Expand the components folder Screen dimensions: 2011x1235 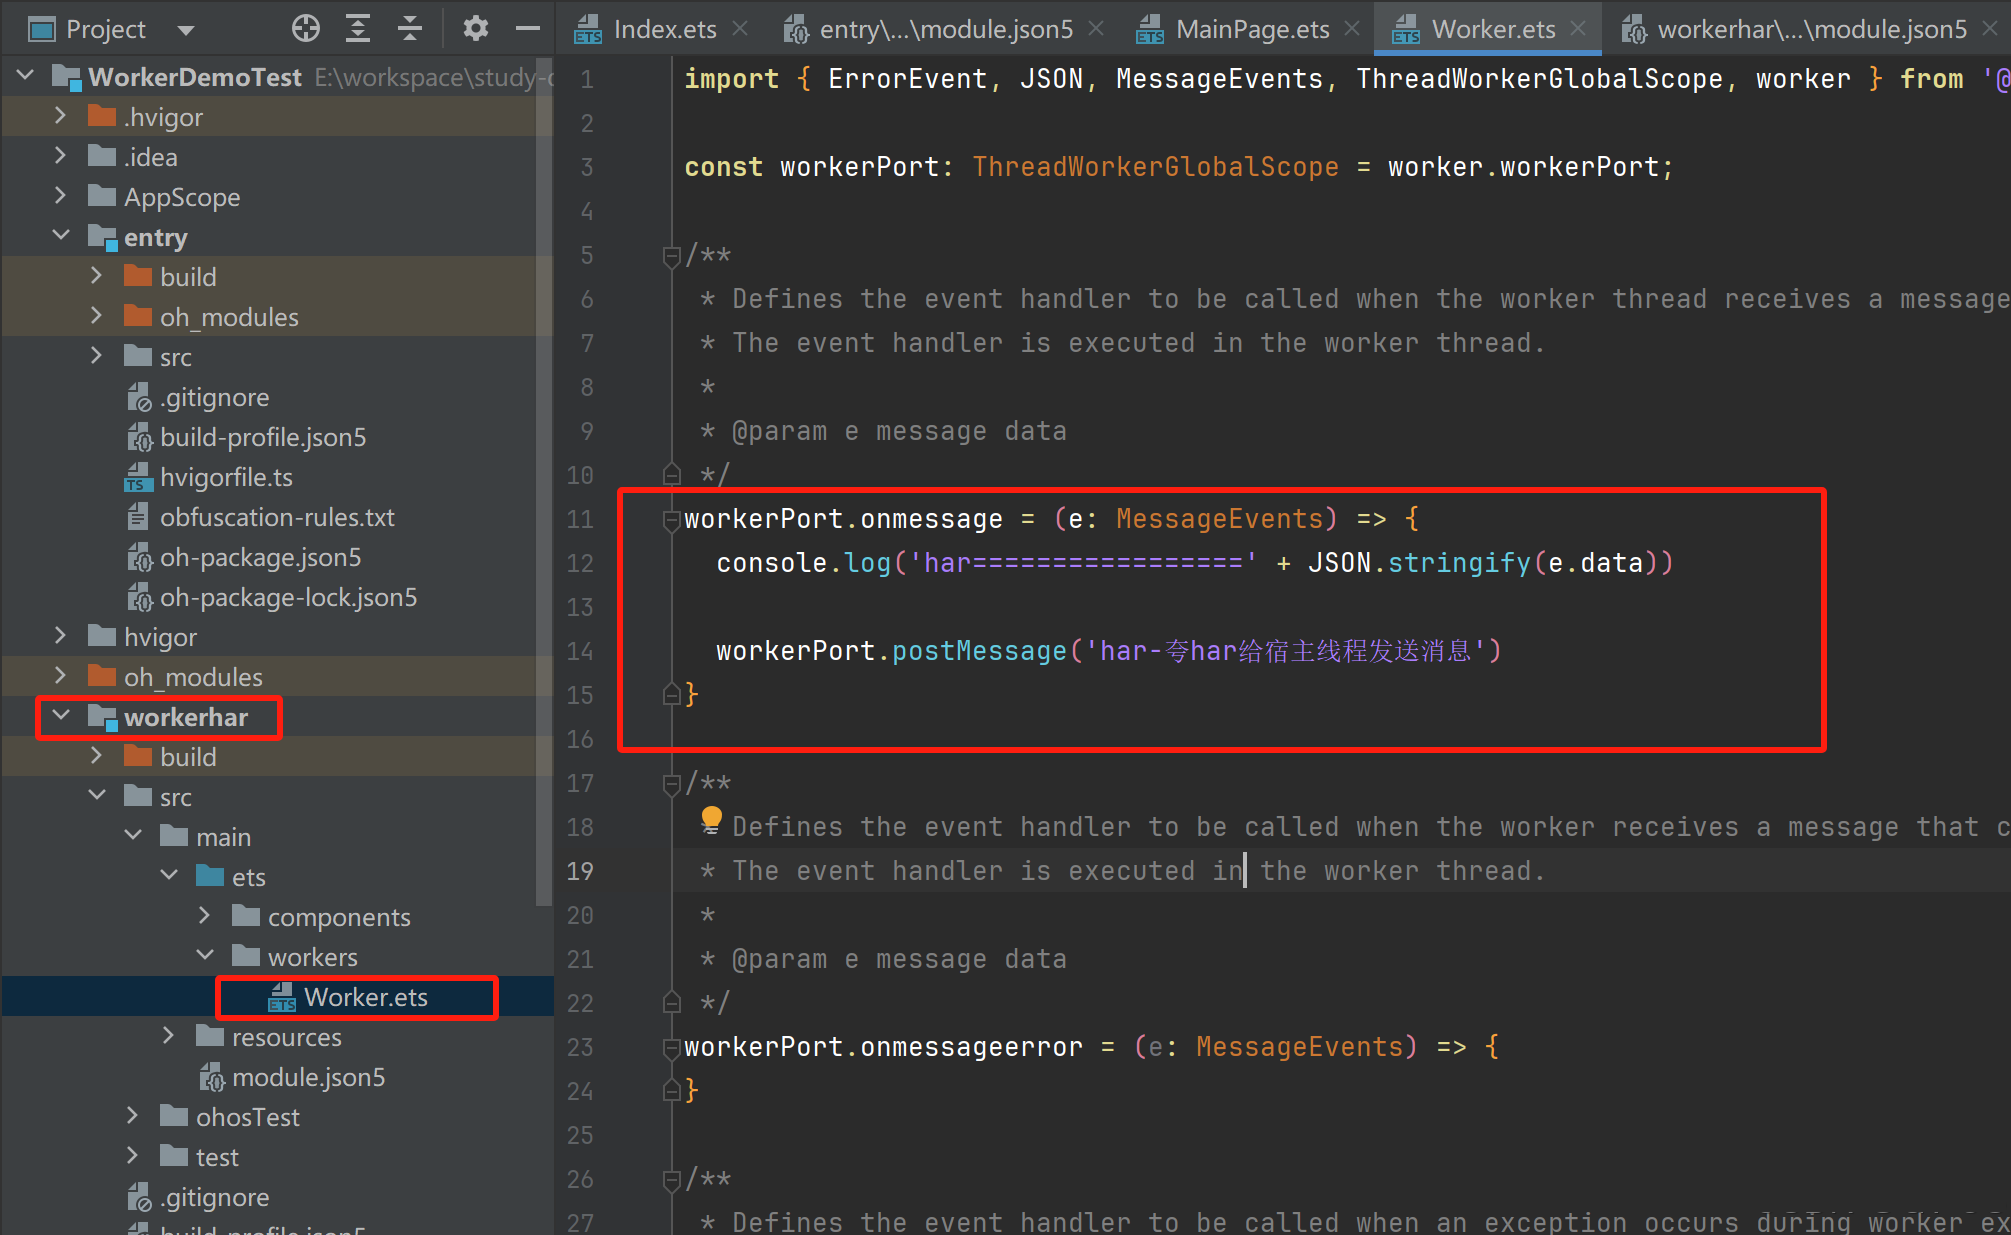[205, 916]
